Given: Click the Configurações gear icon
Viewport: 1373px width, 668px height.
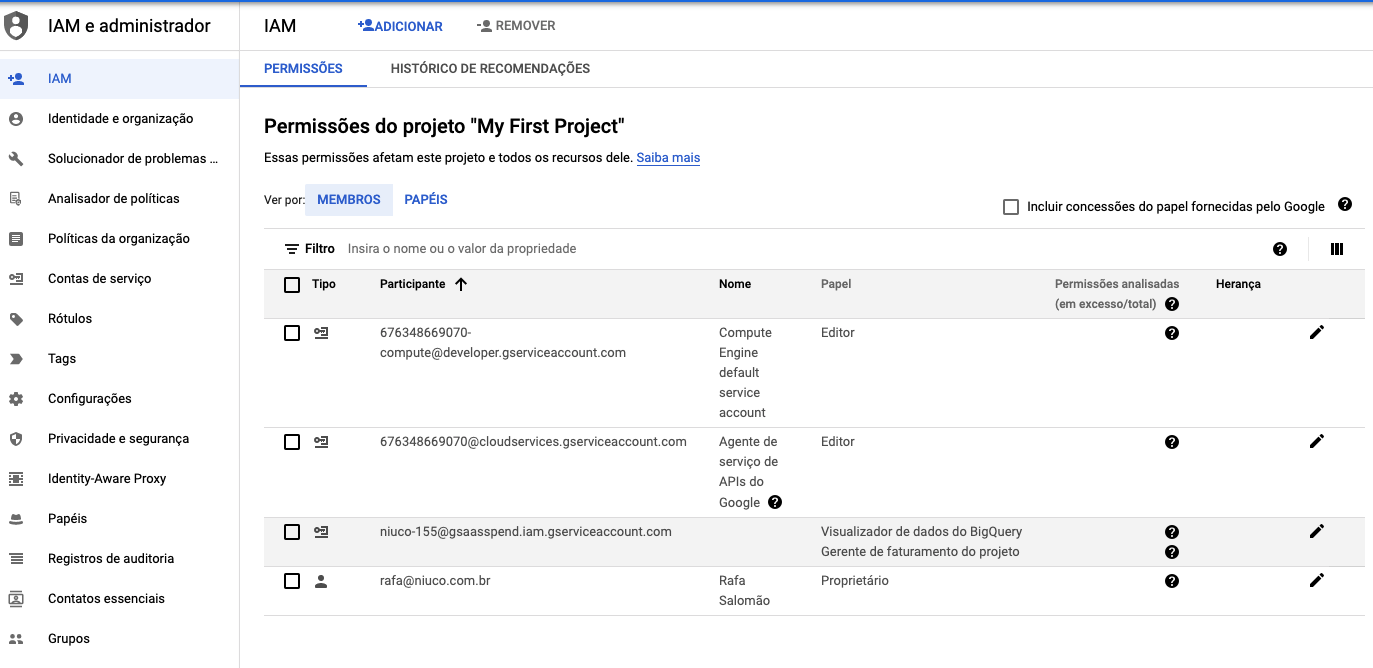Looking at the screenshot, I should (16, 399).
